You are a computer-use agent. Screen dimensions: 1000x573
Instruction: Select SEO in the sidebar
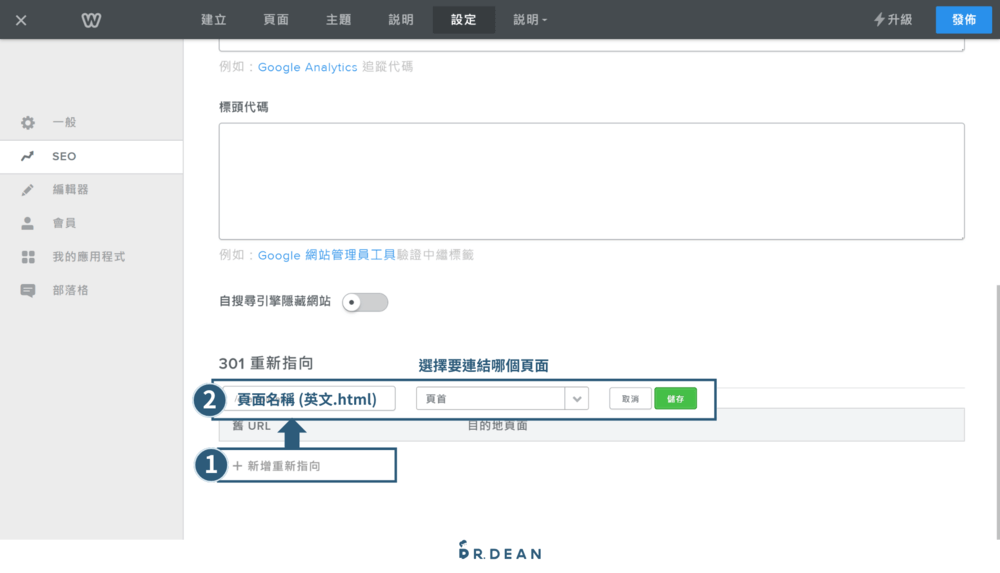pyautogui.click(x=92, y=156)
